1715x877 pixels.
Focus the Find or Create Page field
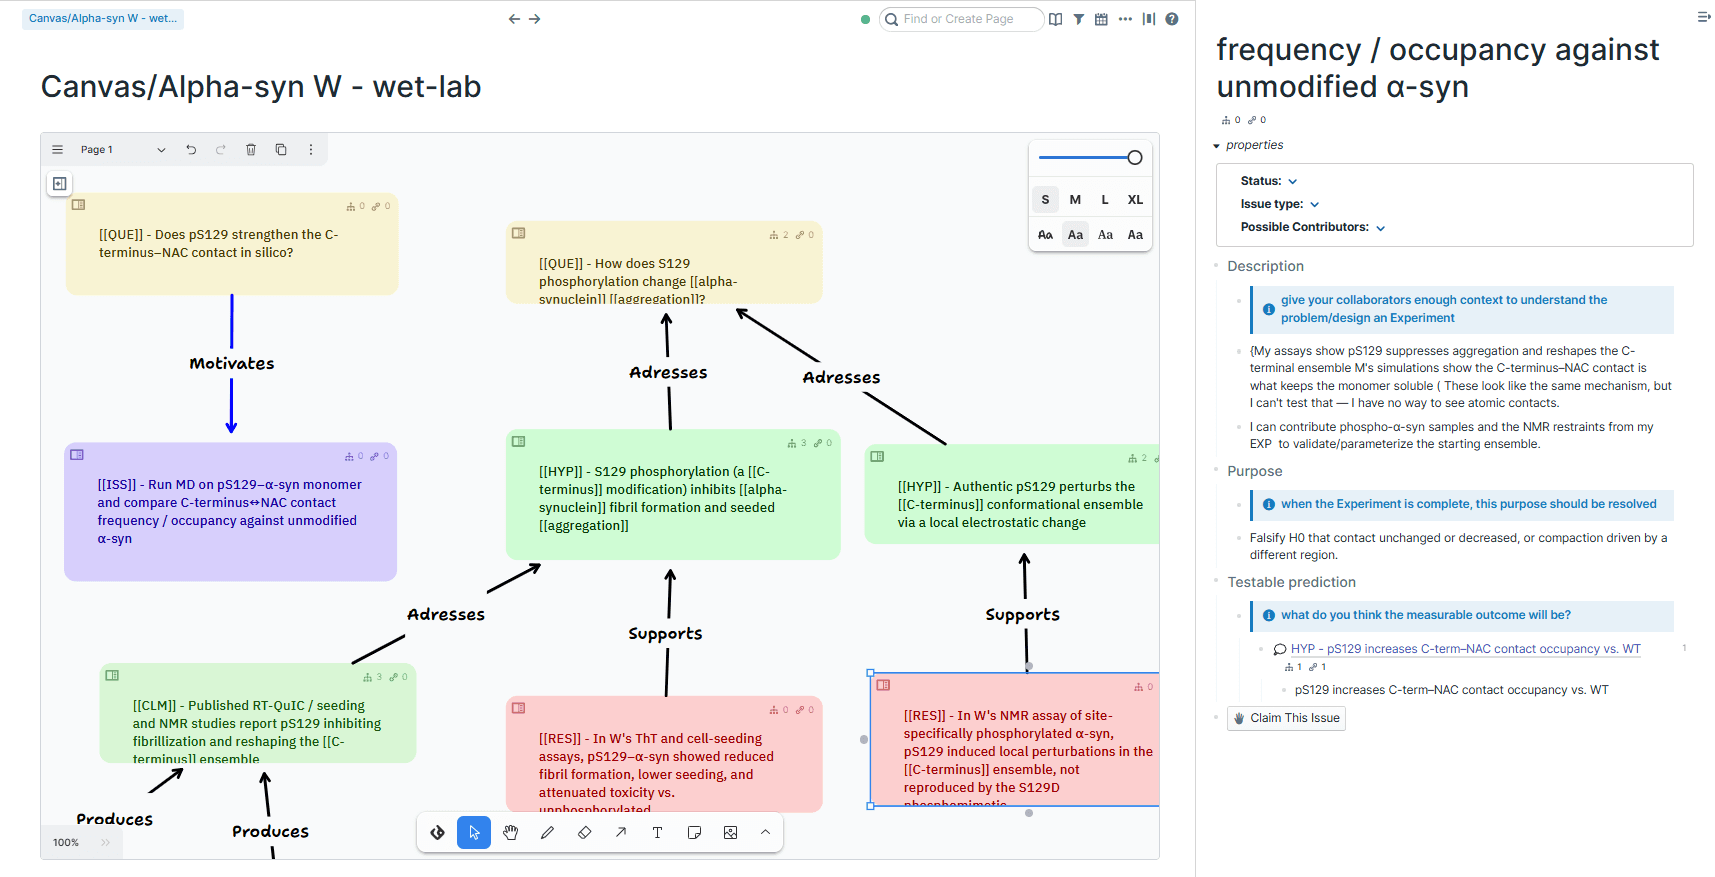click(x=962, y=19)
